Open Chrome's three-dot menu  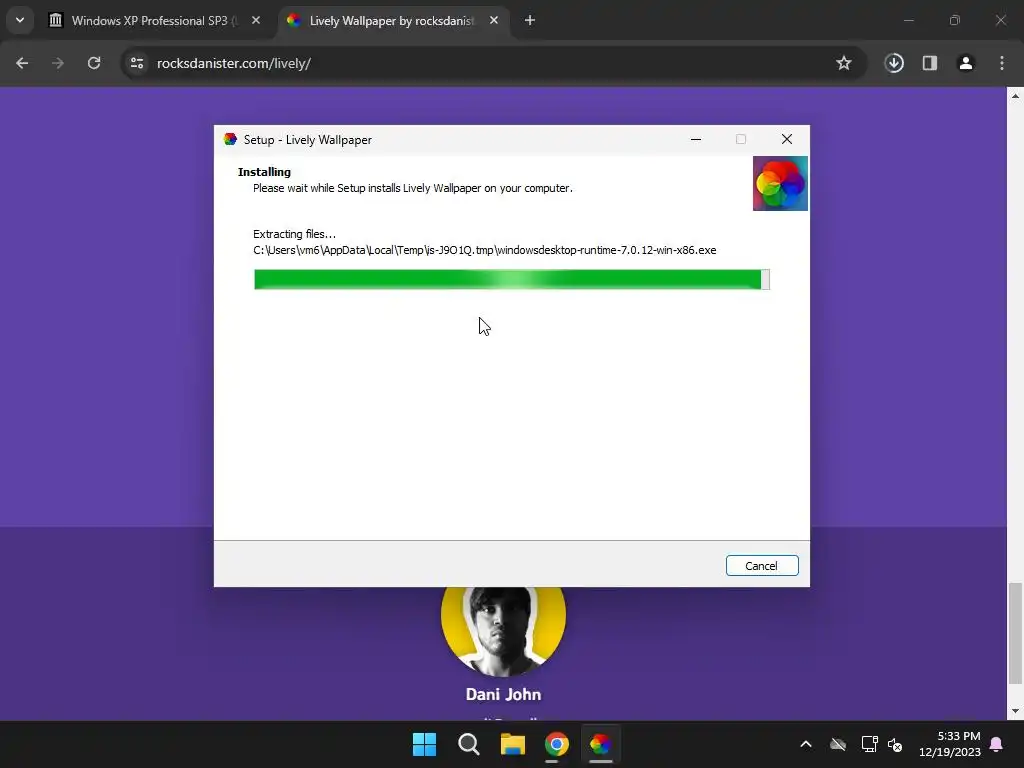pyautogui.click(x=1002, y=63)
